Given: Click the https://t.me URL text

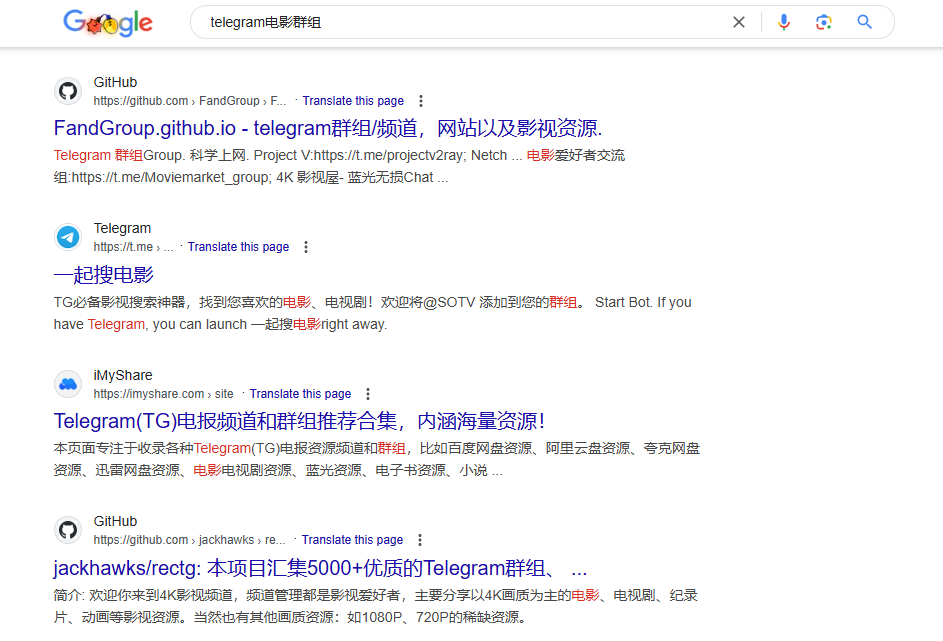Looking at the screenshot, I should point(133,247).
